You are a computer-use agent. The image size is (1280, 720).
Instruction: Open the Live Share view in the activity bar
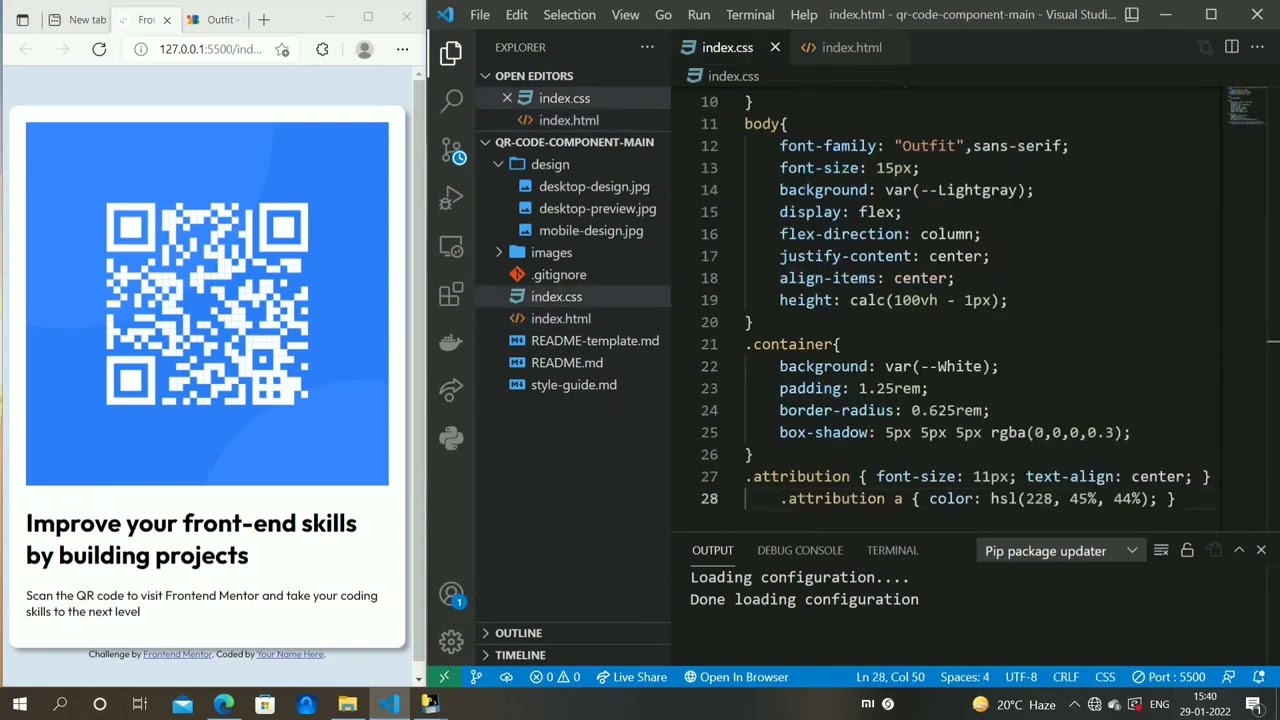(451, 390)
